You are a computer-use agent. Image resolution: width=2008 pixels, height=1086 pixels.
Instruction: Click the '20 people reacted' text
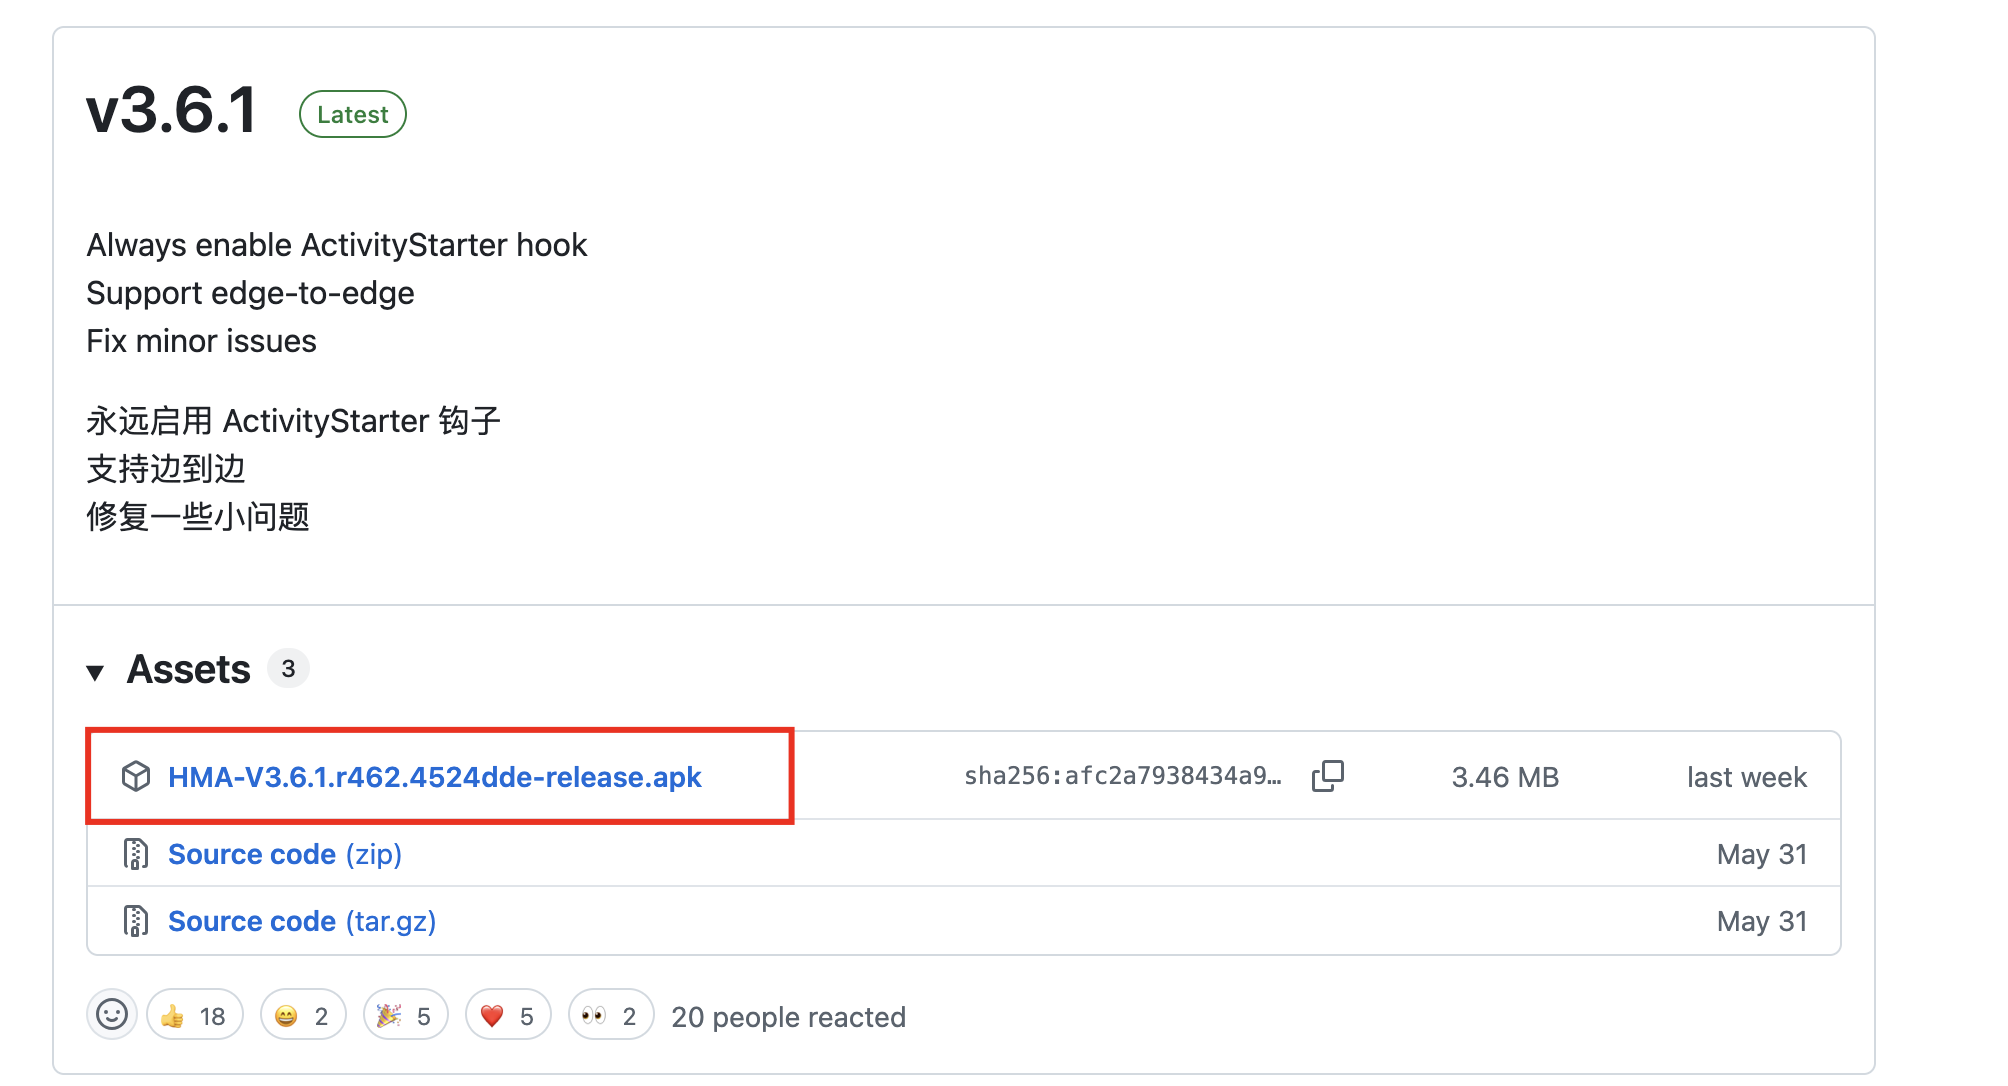(788, 1017)
